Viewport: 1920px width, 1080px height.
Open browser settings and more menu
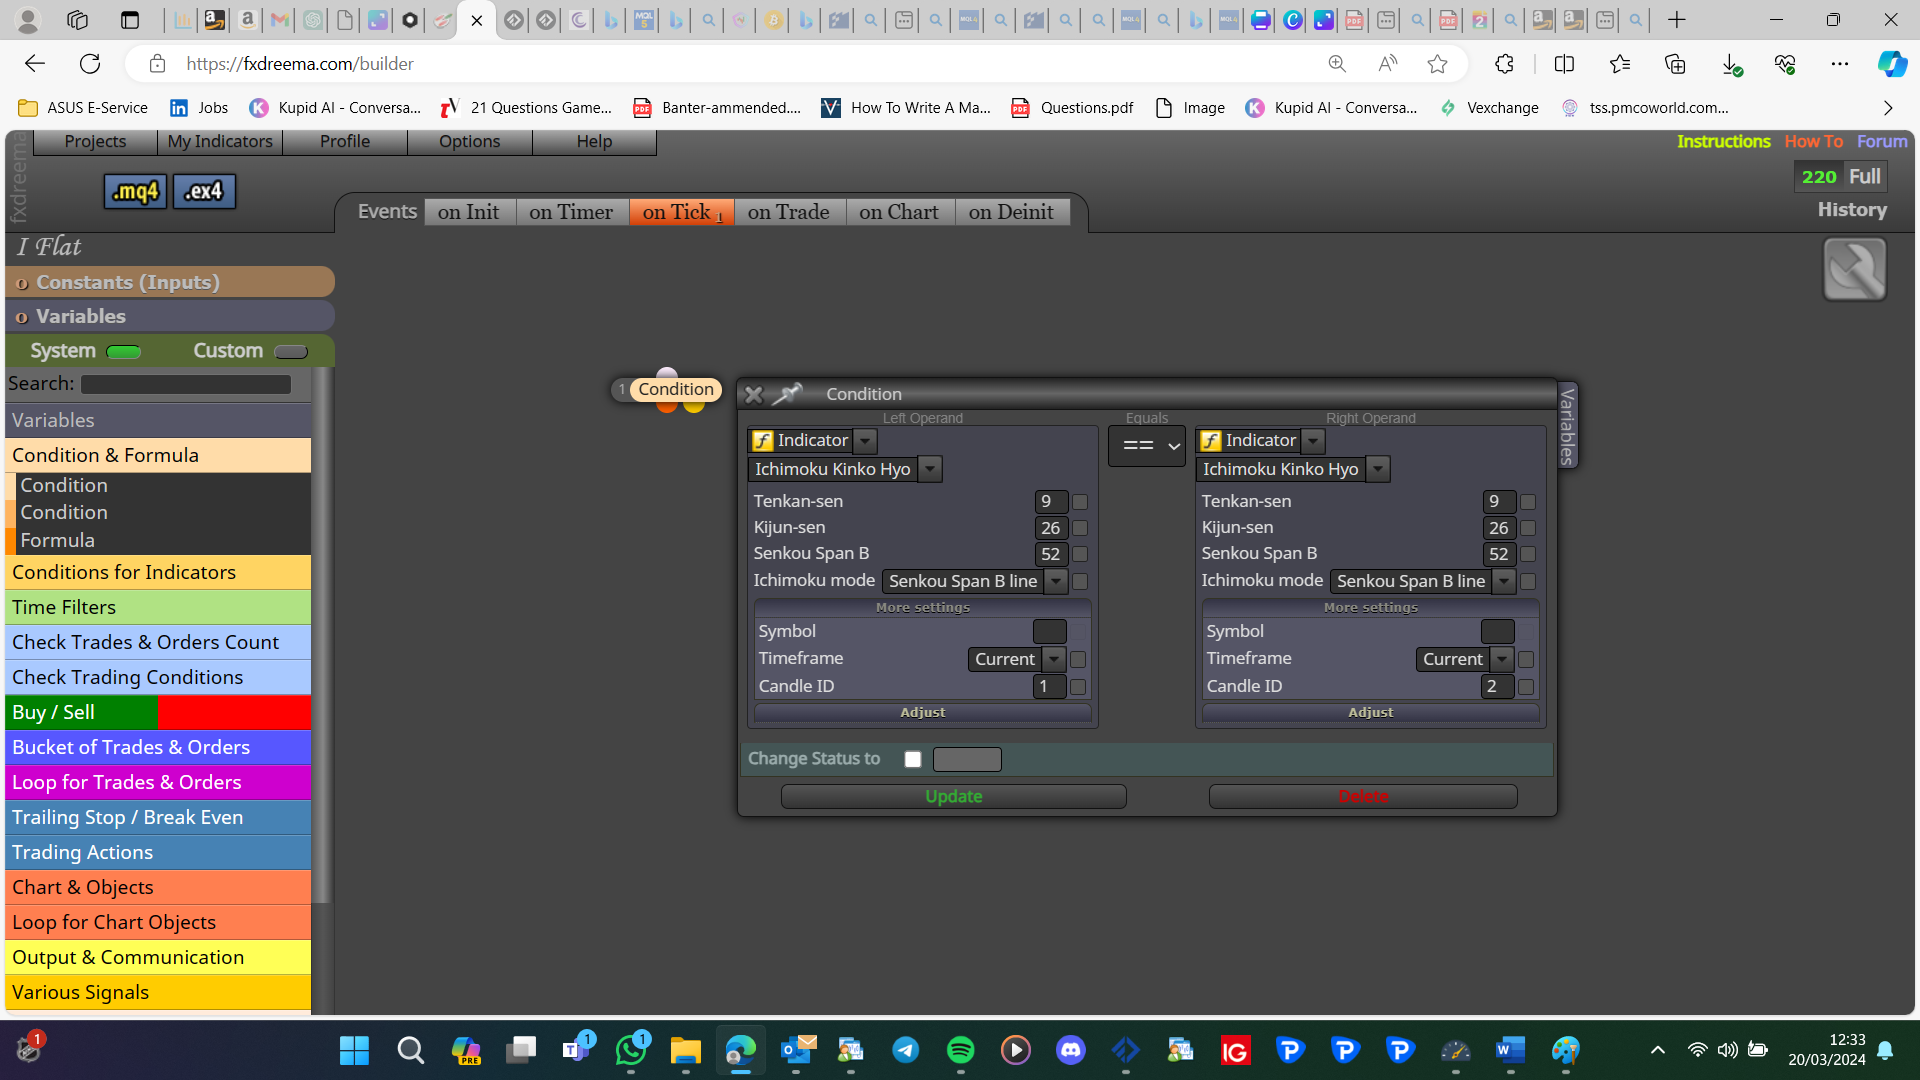pyautogui.click(x=1840, y=64)
